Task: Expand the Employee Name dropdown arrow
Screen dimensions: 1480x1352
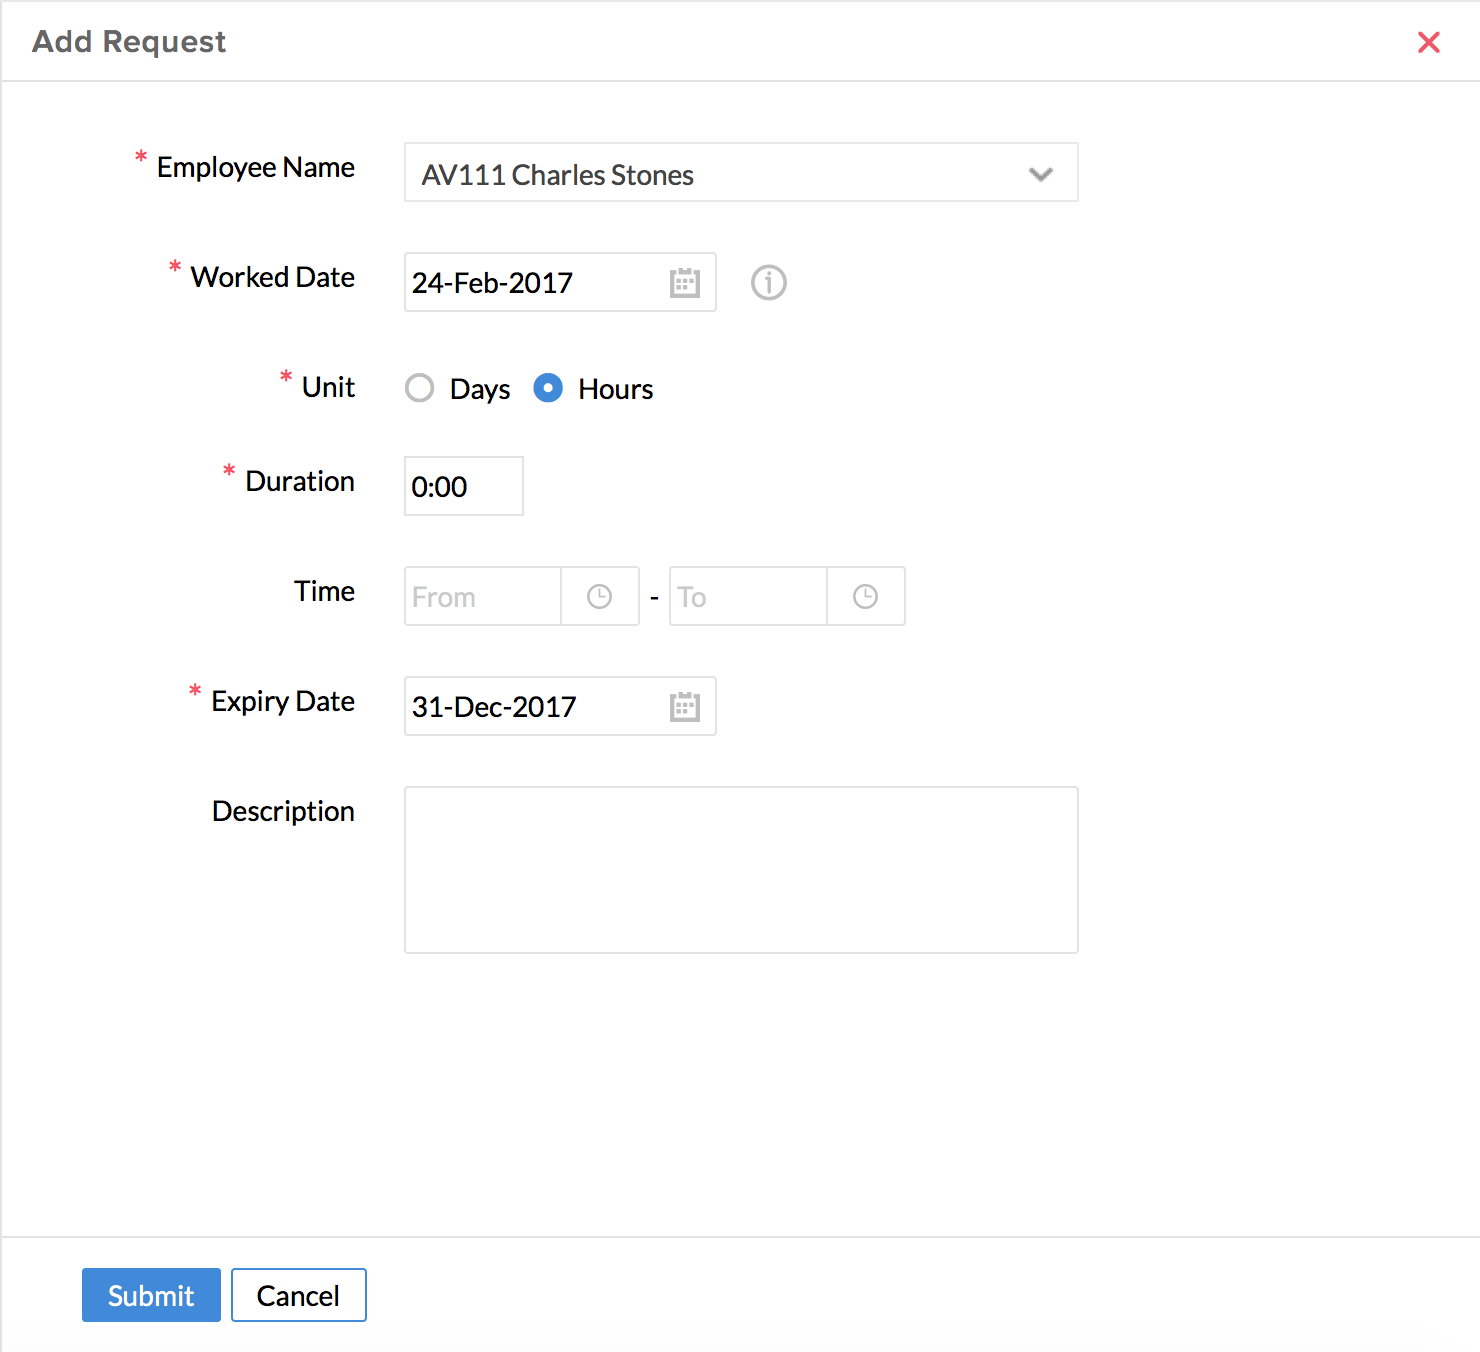Action: point(1040,174)
